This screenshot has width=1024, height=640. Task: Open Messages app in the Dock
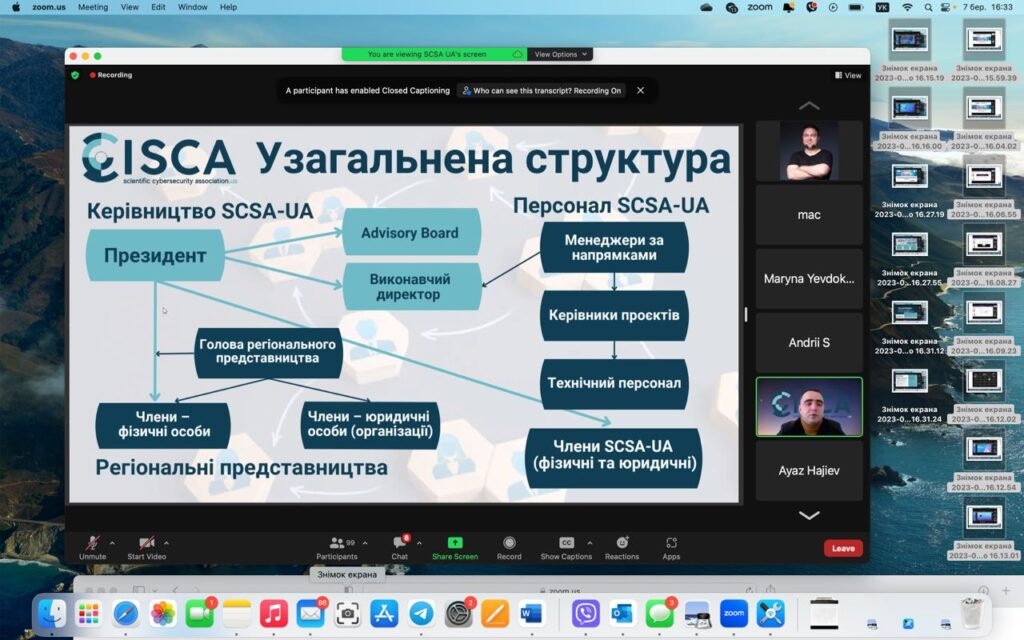tap(660, 613)
